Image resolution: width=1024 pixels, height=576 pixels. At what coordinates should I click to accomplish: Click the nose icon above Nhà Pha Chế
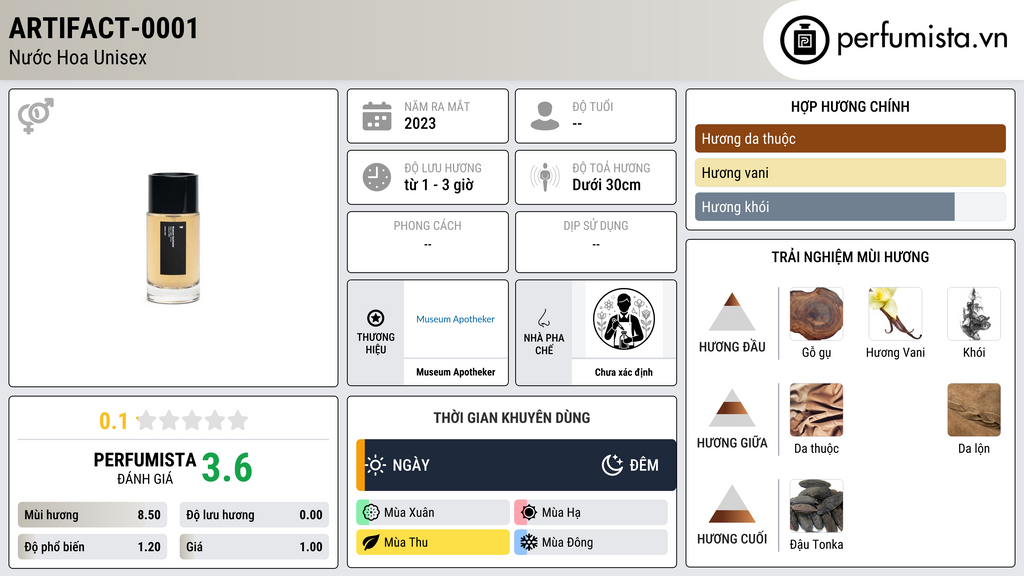(x=543, y=318)
